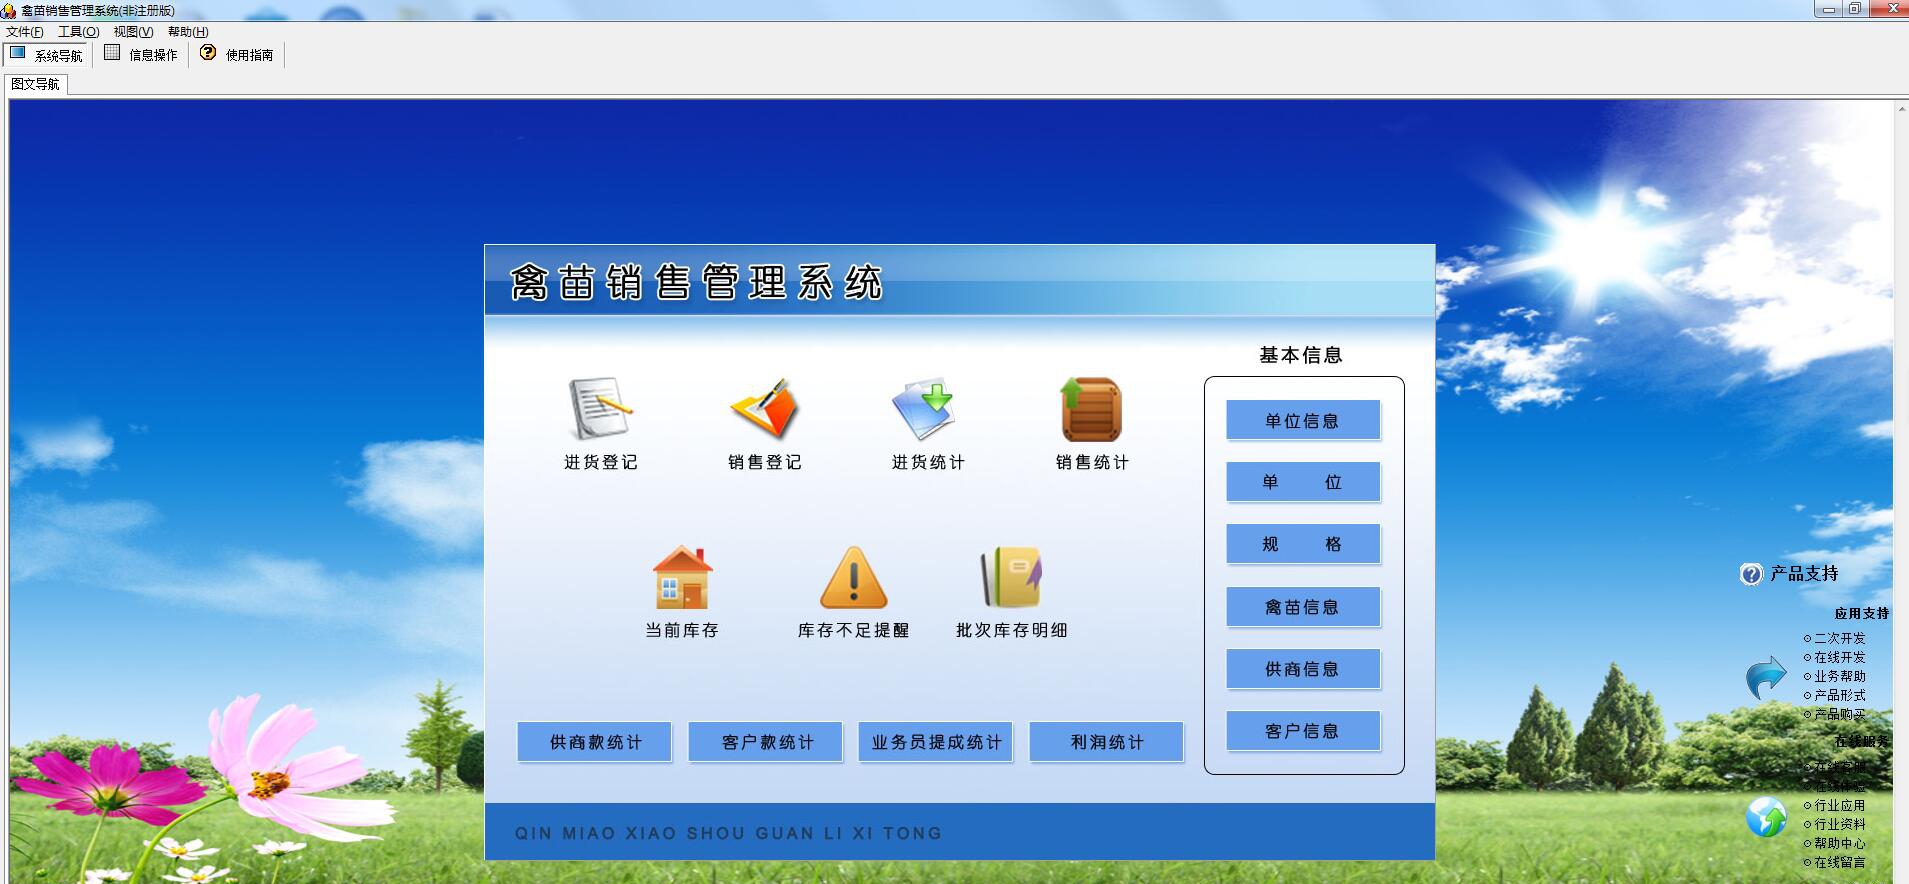Open the 进货登记 purchase registration icon

[600, 409]
